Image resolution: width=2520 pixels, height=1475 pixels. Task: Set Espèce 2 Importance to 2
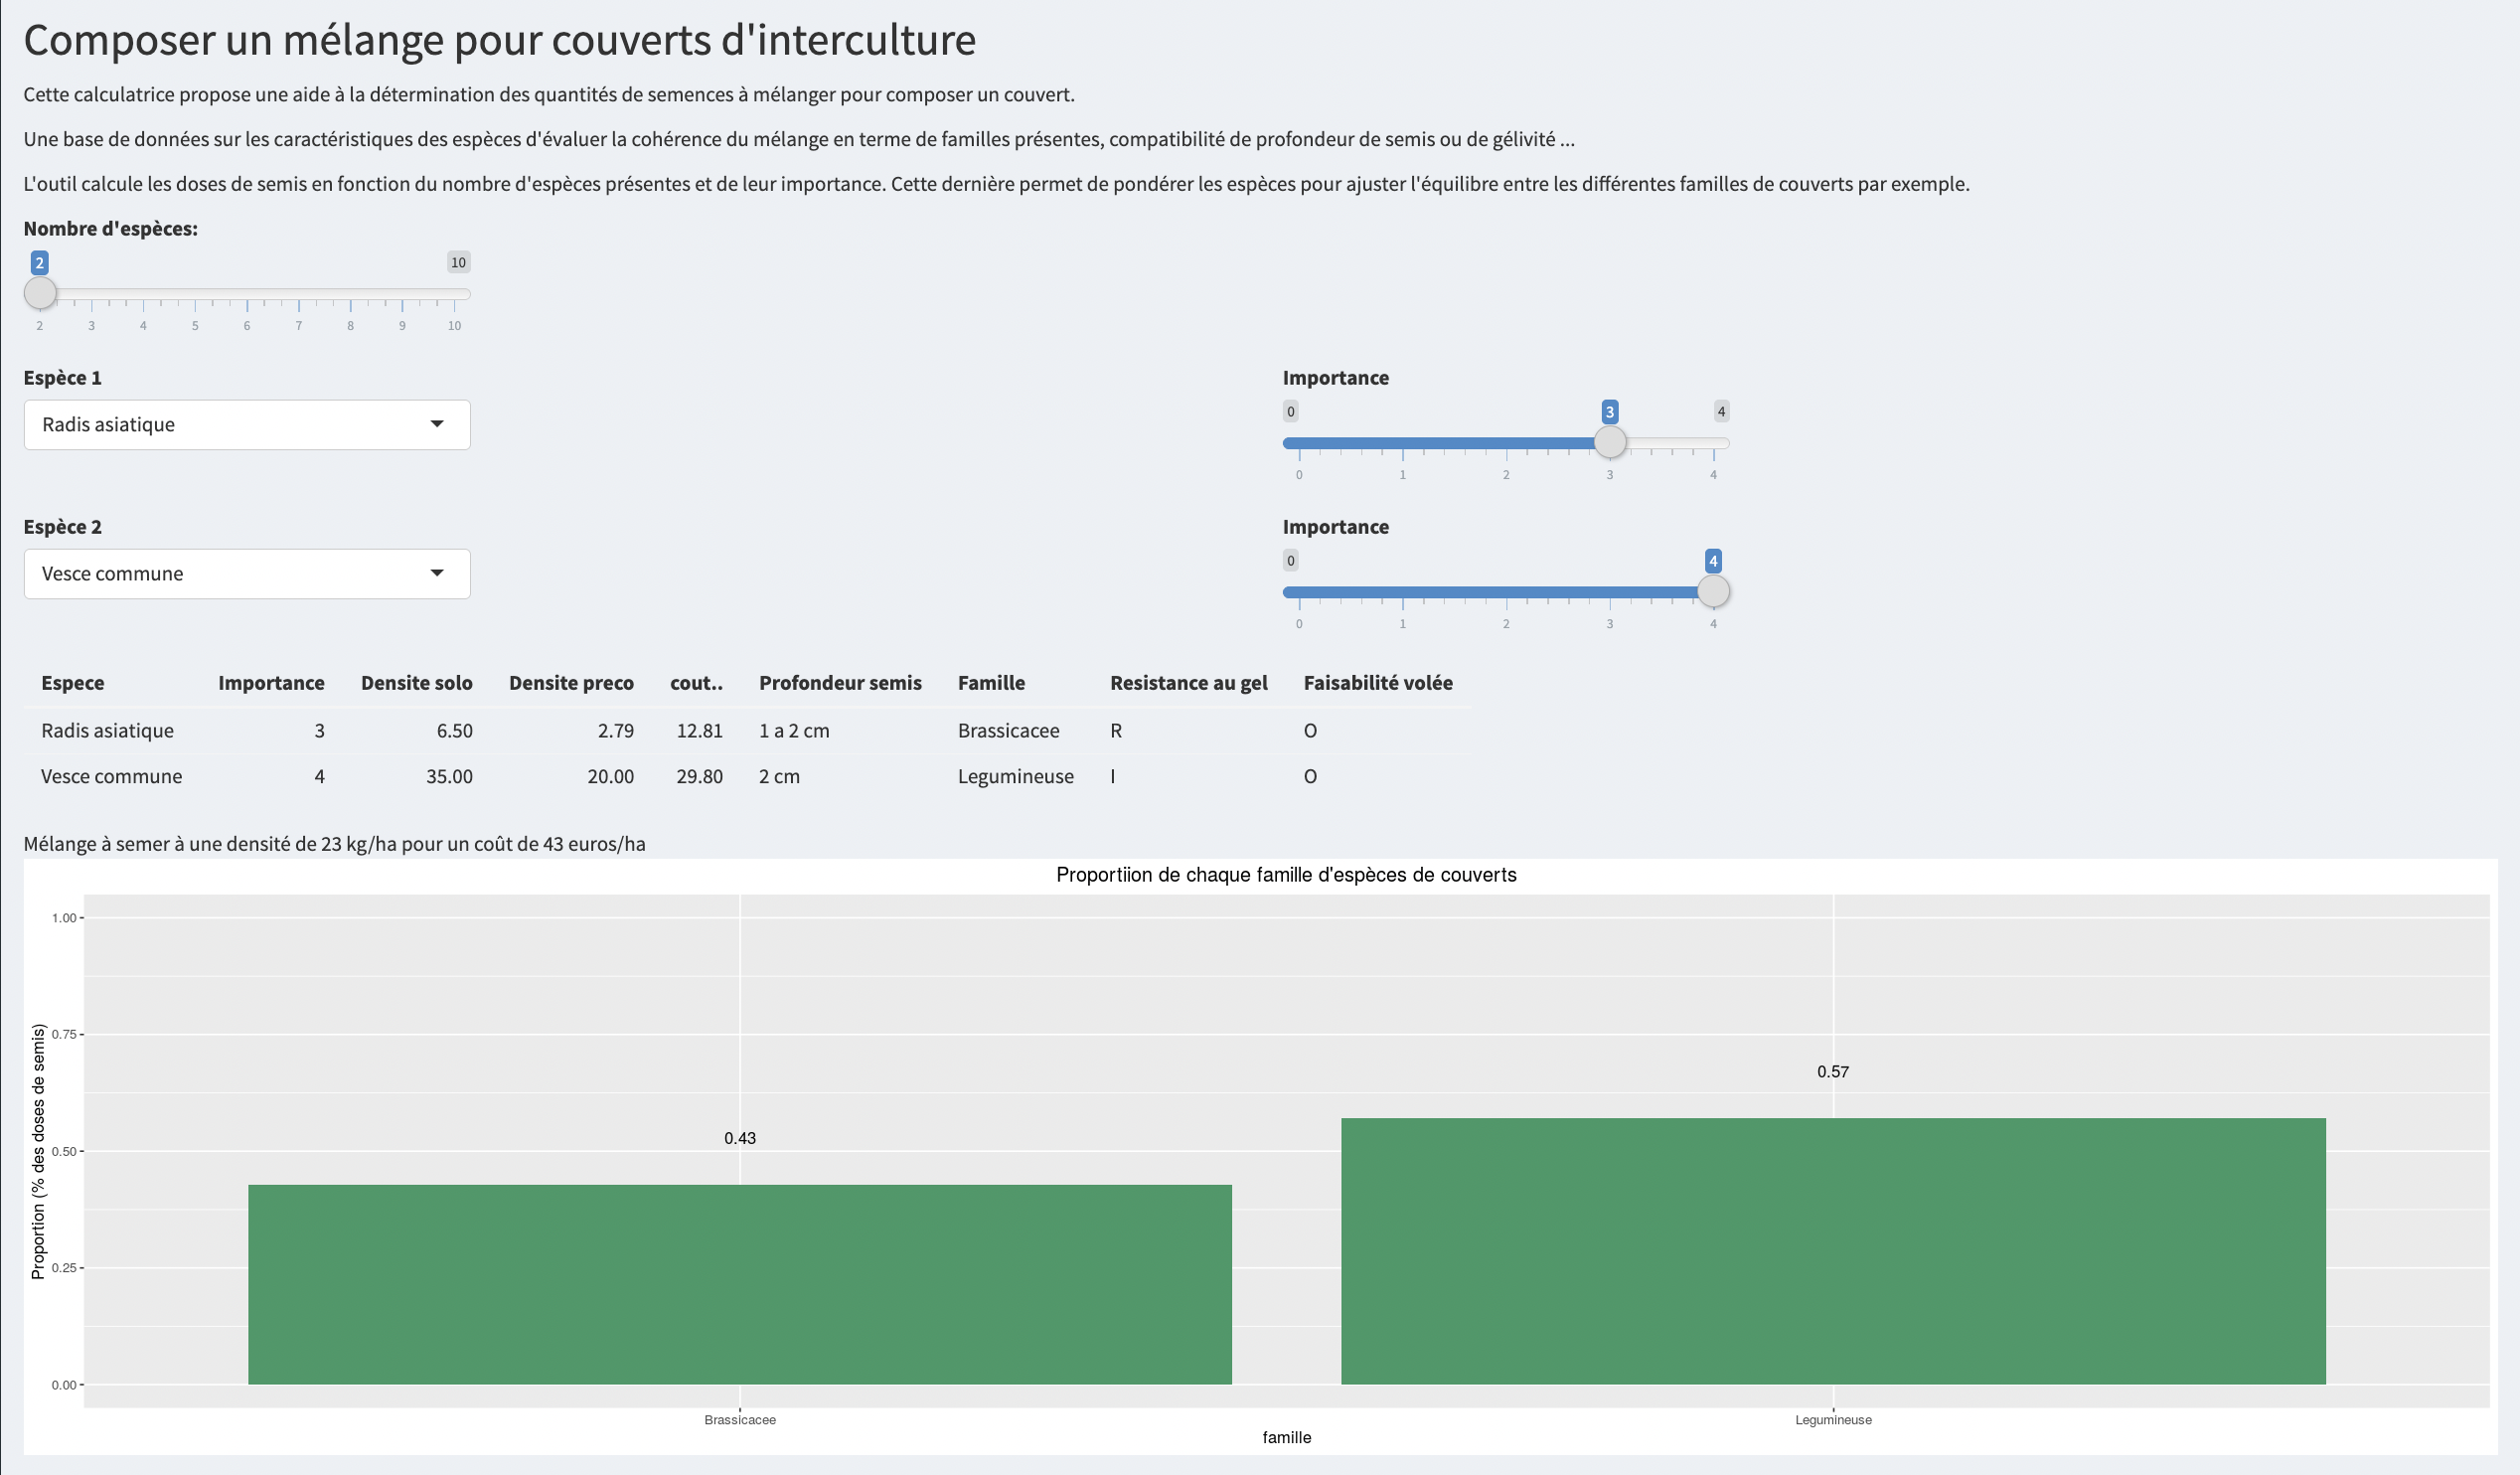click(x=1506, y=592)
